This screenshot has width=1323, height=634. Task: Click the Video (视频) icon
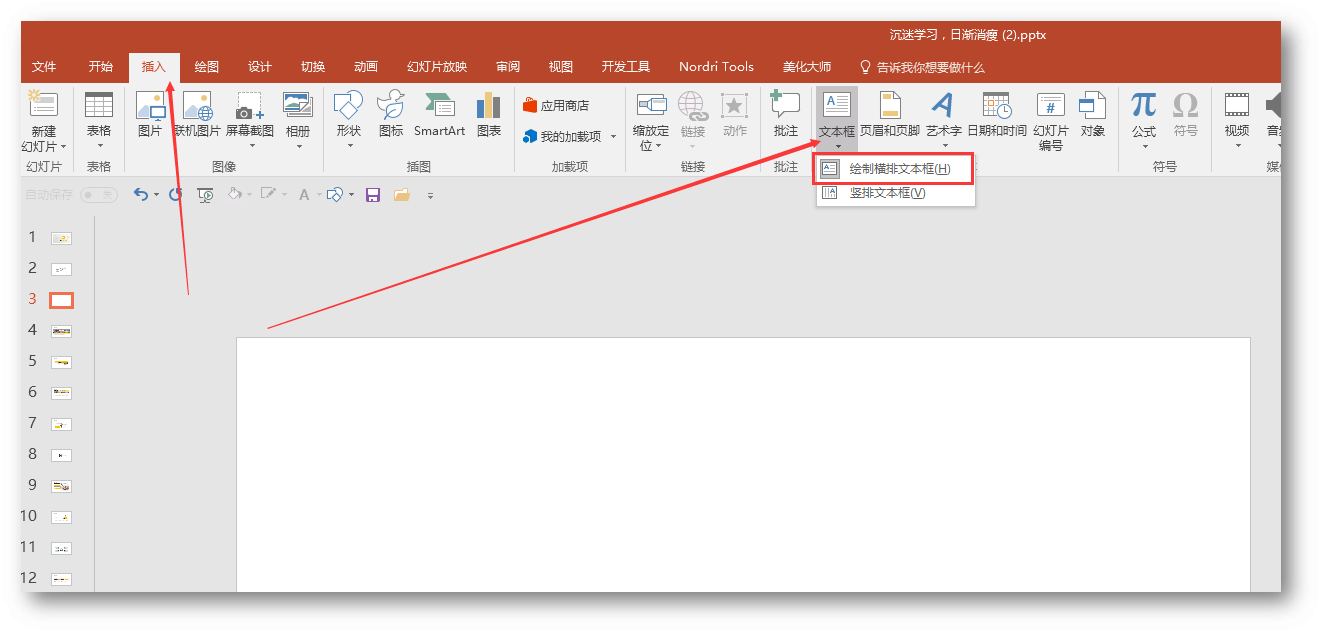1237,105
